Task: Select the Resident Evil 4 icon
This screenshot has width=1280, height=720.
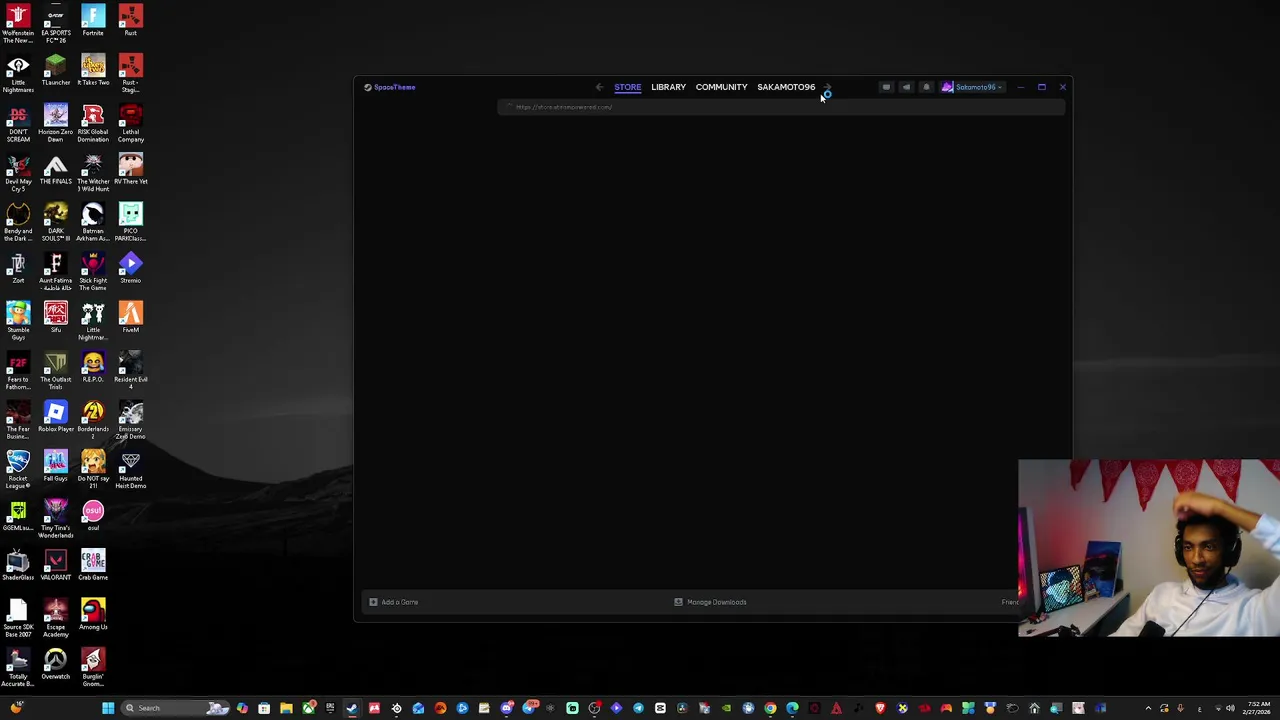Action: 130,371
